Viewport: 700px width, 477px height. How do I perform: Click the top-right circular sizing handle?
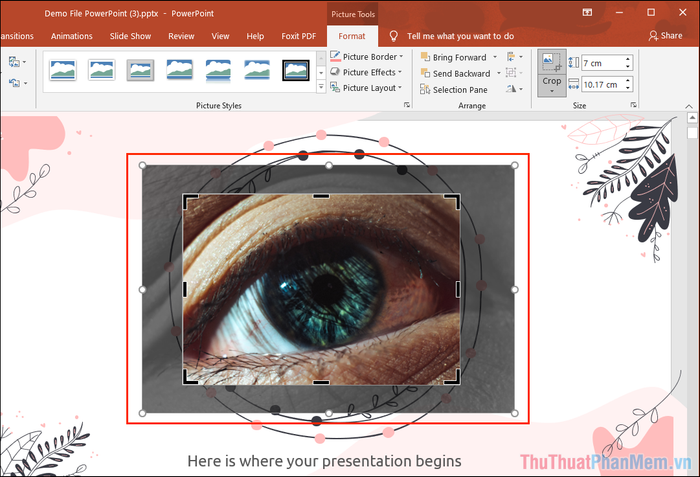coord(514,165)
